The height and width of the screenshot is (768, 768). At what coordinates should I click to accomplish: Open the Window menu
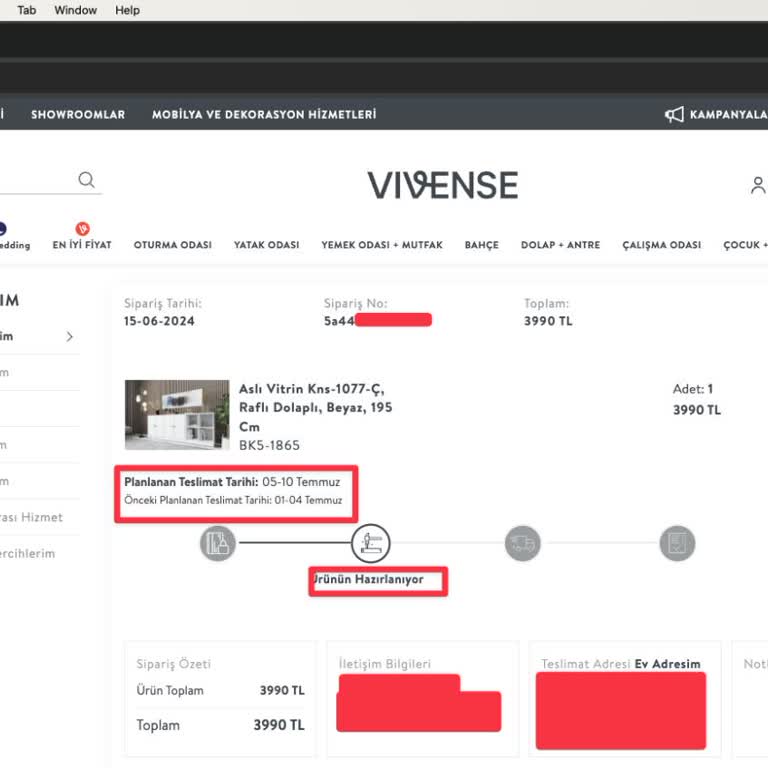(x=75, y=10)
